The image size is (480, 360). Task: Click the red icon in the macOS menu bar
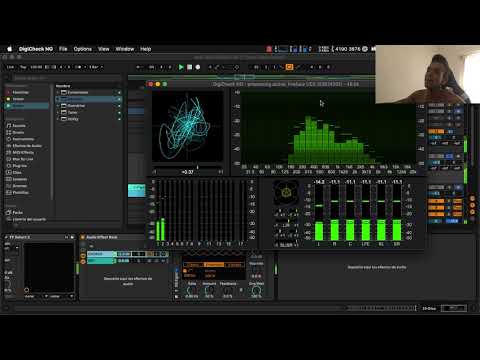[x=269, y=49]
